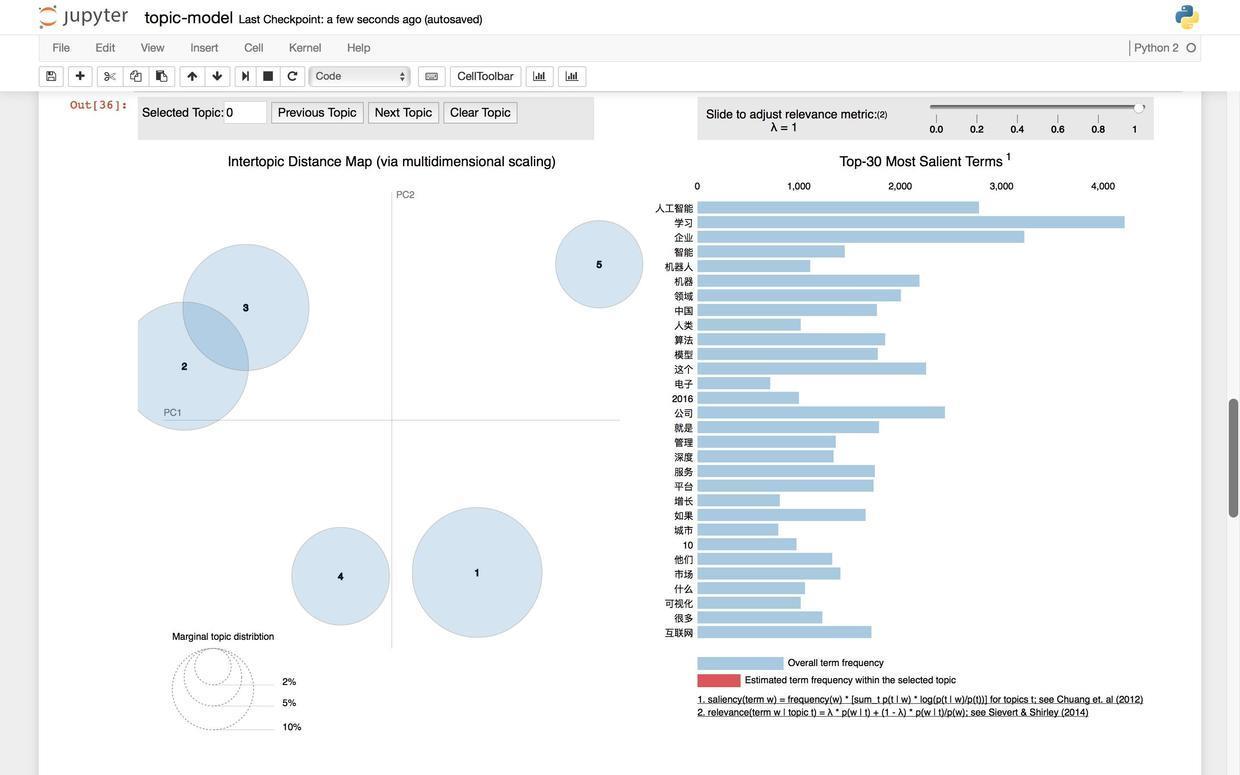Open the Code cell type dropdown
The height and width of the screenshot is (775, 1240).
pyautogui.click(x=360, y=77)
